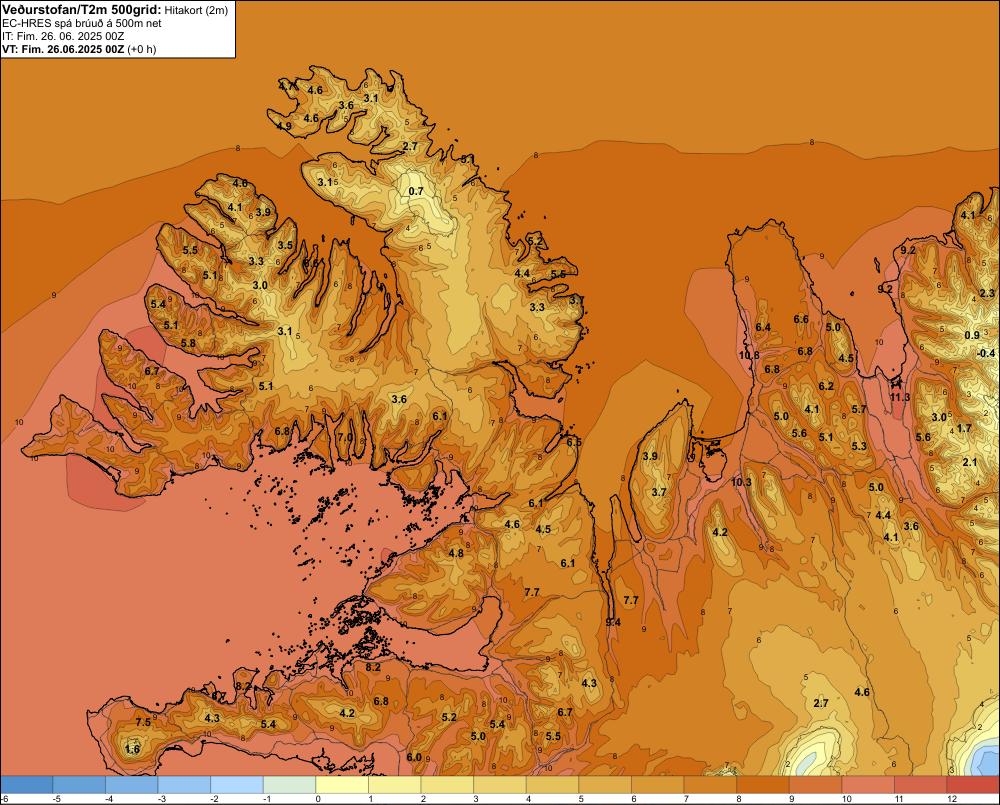
Task: Click the 10.3 temperature value
Action: (x=741, y=482)
